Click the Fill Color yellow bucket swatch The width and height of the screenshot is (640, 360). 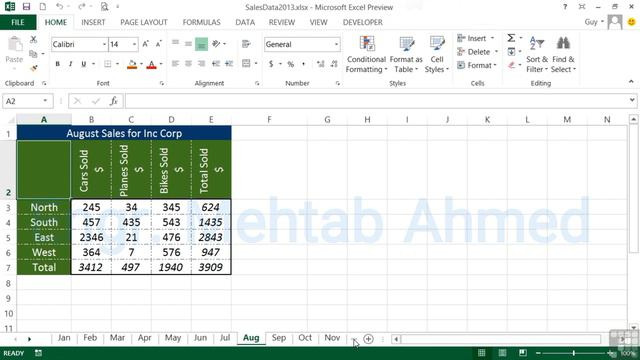click(132, 64)
